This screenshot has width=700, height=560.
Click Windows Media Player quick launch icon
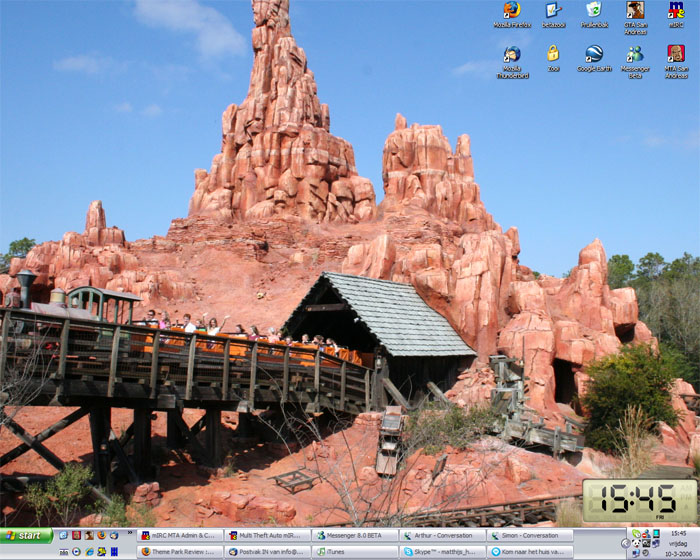(x=76, y=552)
